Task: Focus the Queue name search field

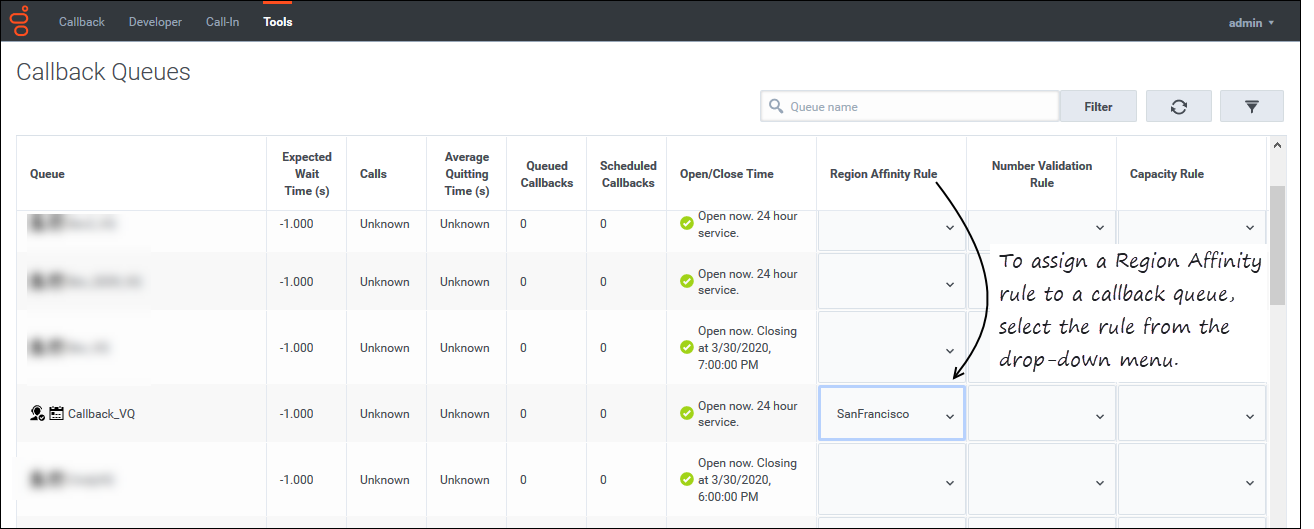Action: [x=920, y=107]
